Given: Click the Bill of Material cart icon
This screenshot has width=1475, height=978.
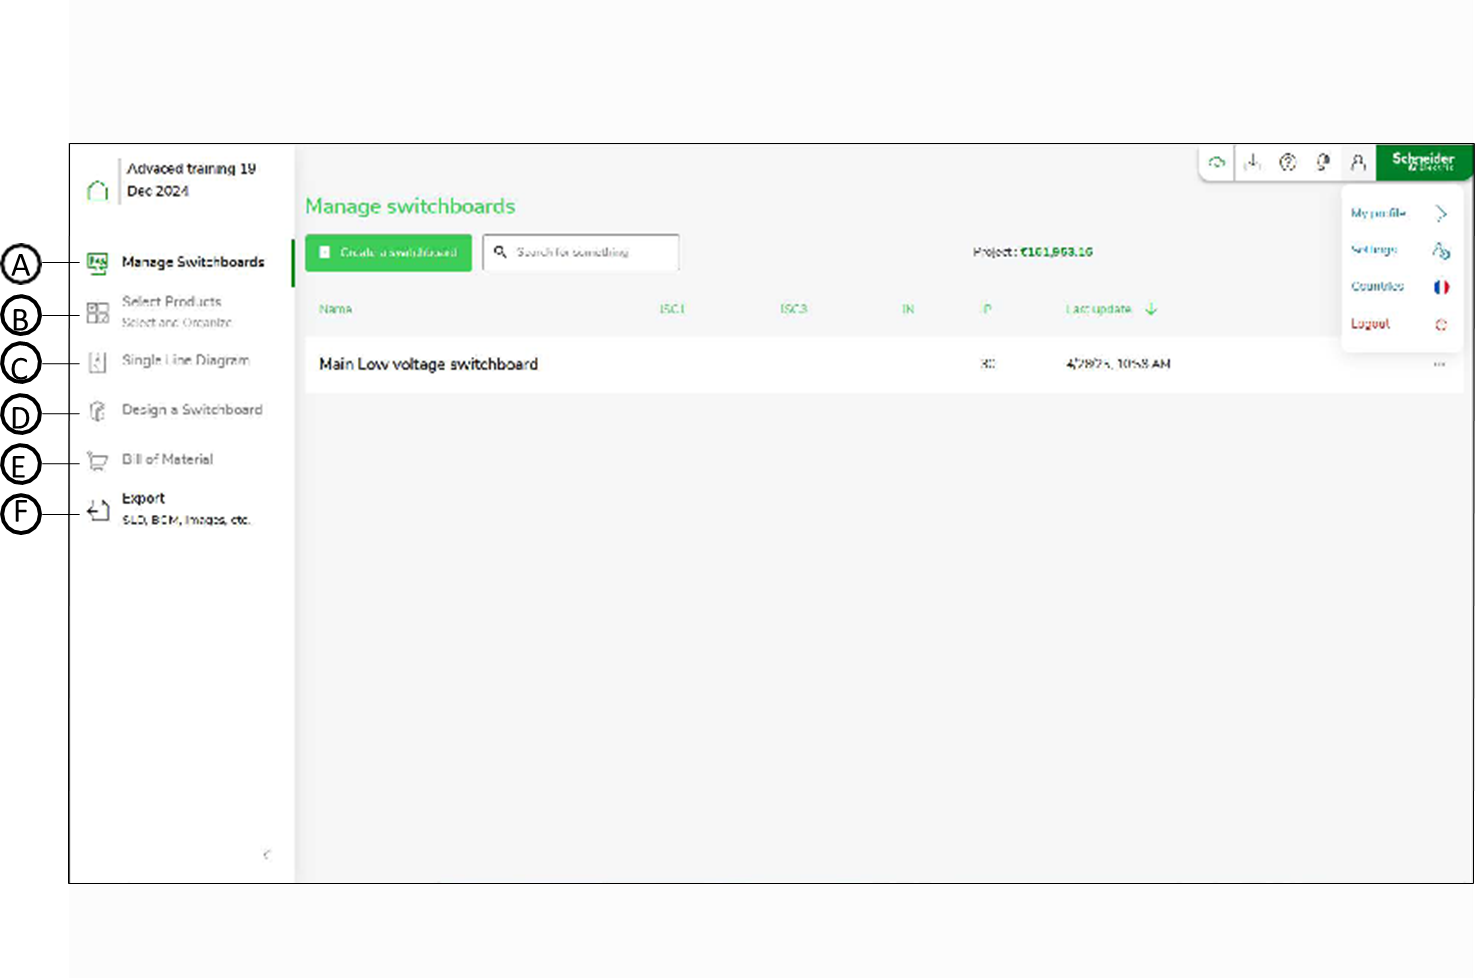Looking at the screenshot, I should pos(97,461).
